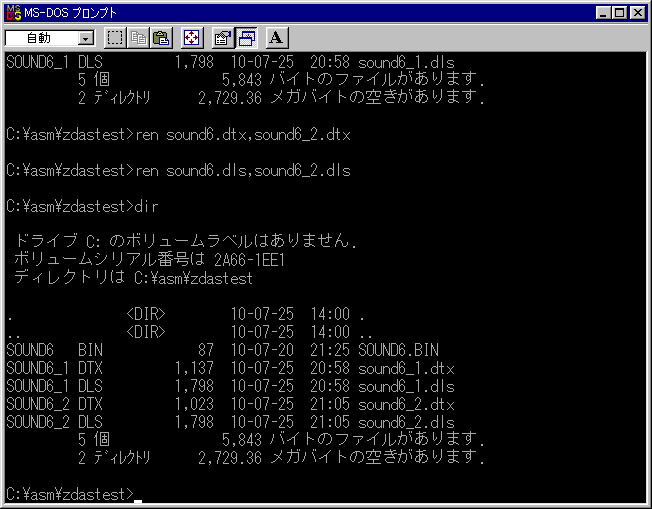Toggle full screen with the arrows icon
Viewport: 652px width, 509px height.
191,38
